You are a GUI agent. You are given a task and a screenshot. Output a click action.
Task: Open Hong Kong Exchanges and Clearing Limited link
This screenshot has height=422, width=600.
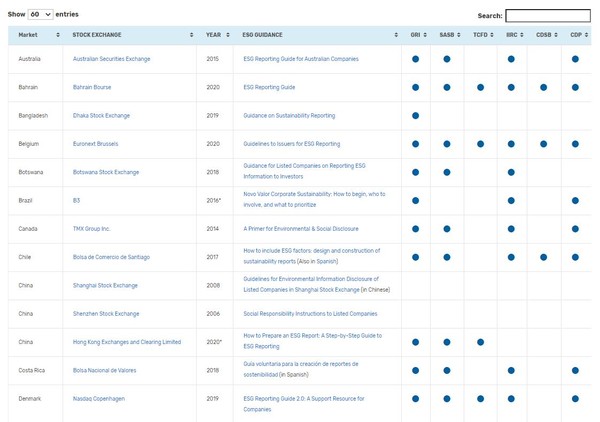pos(127,342)
